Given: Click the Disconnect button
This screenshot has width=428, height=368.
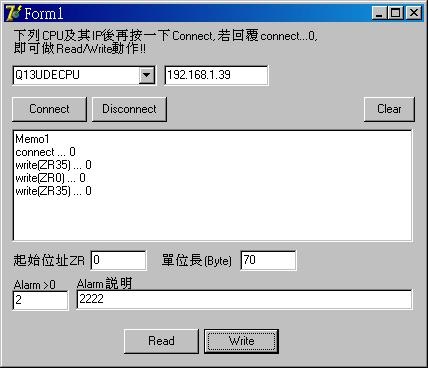Looking at the screenshot, I should click(129, 109).
